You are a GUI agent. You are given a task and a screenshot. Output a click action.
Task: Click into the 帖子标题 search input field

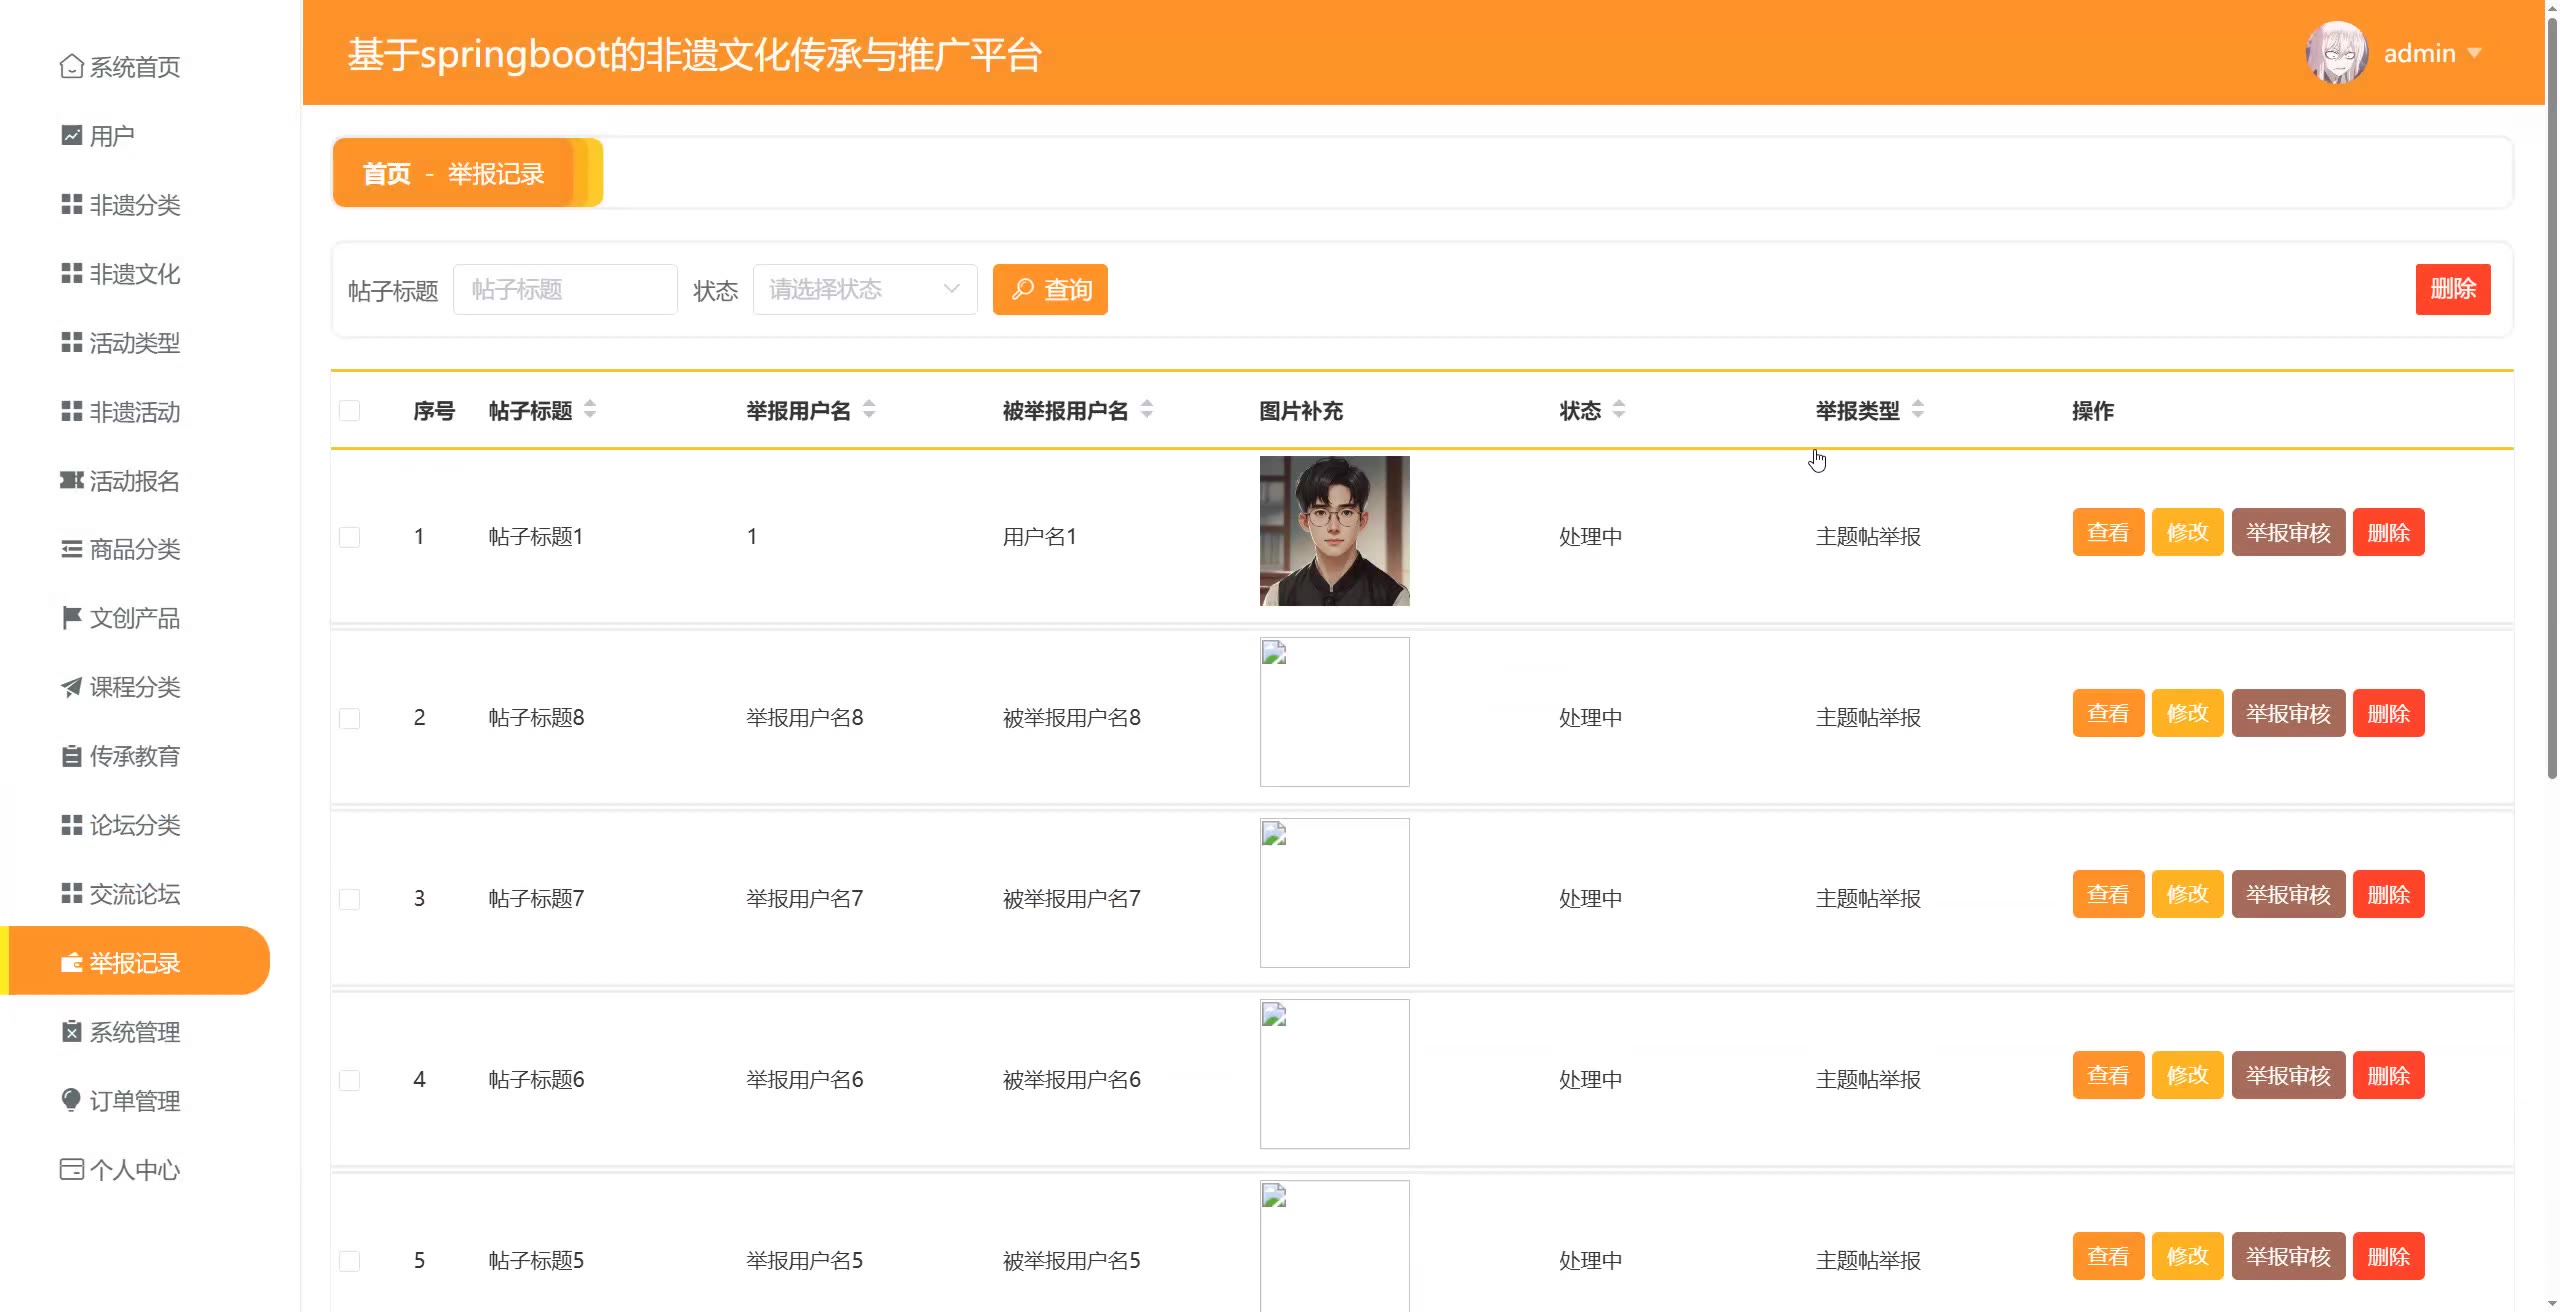click(565, 290)
